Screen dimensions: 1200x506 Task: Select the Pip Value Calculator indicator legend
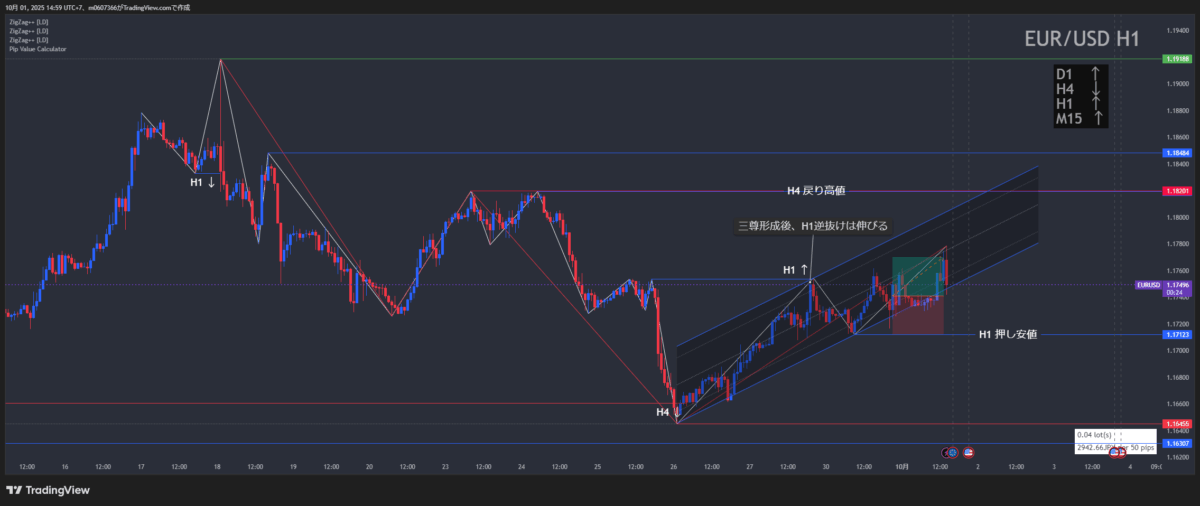click(x=38, y=48)
